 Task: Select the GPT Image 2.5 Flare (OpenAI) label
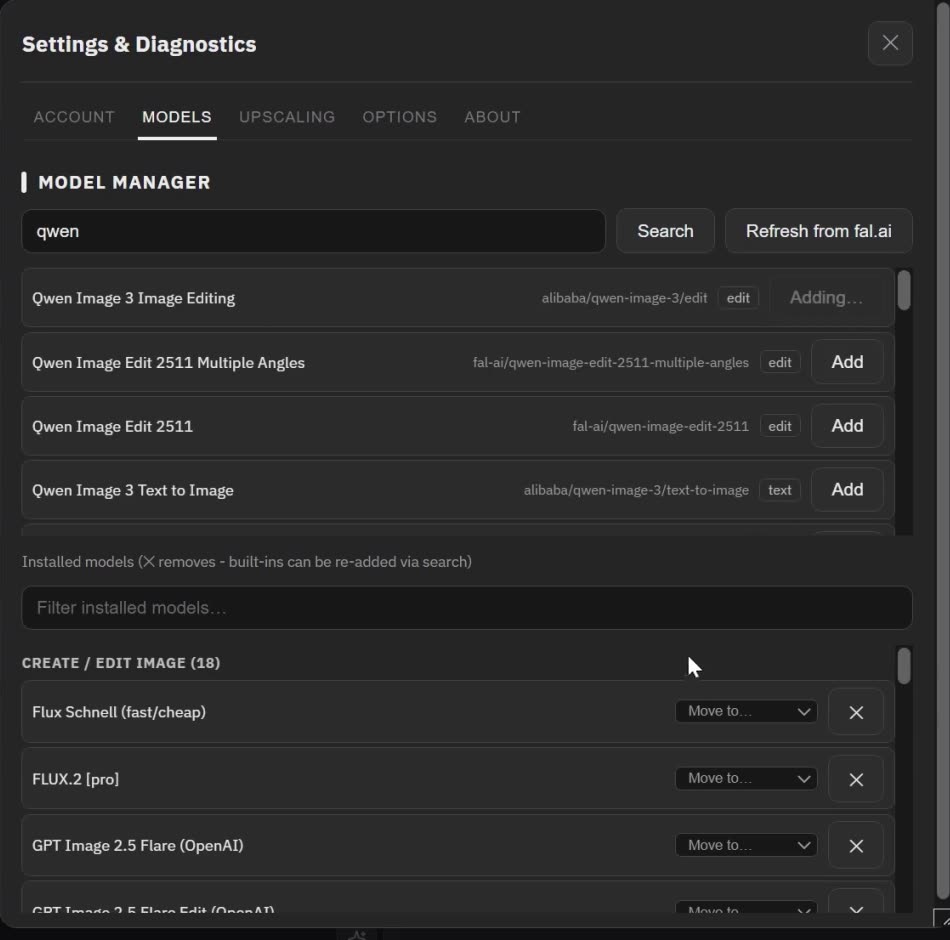[x=138, y=845]
